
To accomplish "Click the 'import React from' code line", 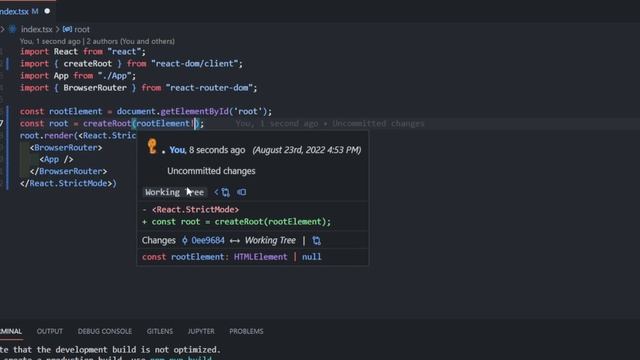I will pyautogui.click(x=83, y=52).
